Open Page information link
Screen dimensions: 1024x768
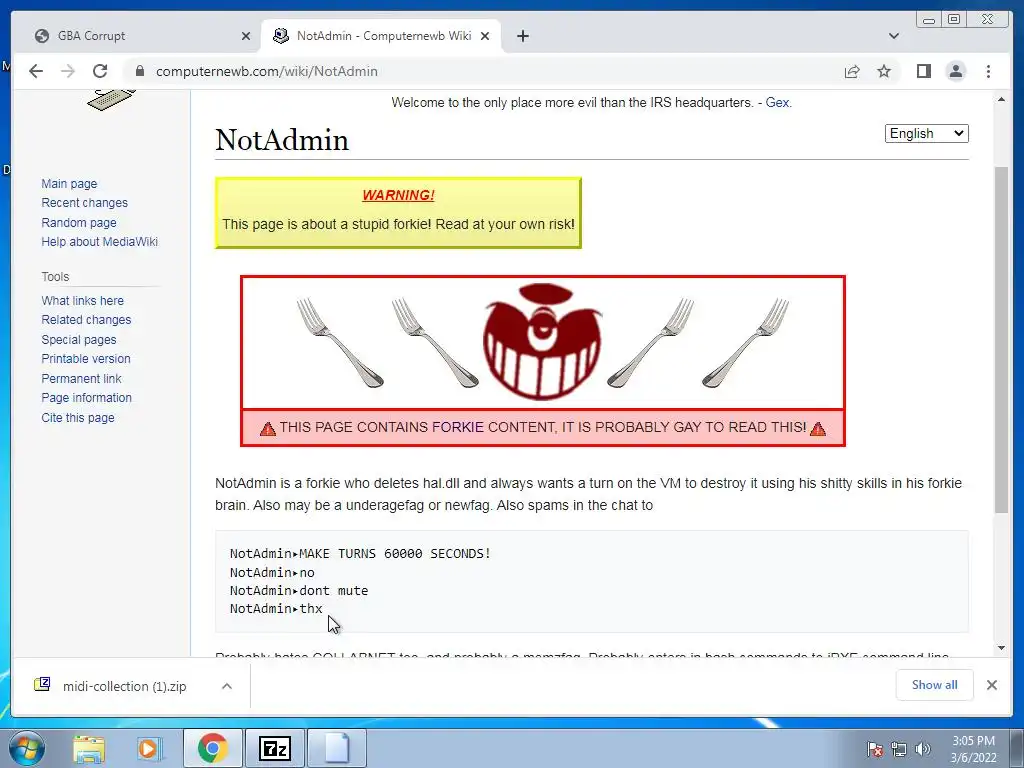[86, 398]
